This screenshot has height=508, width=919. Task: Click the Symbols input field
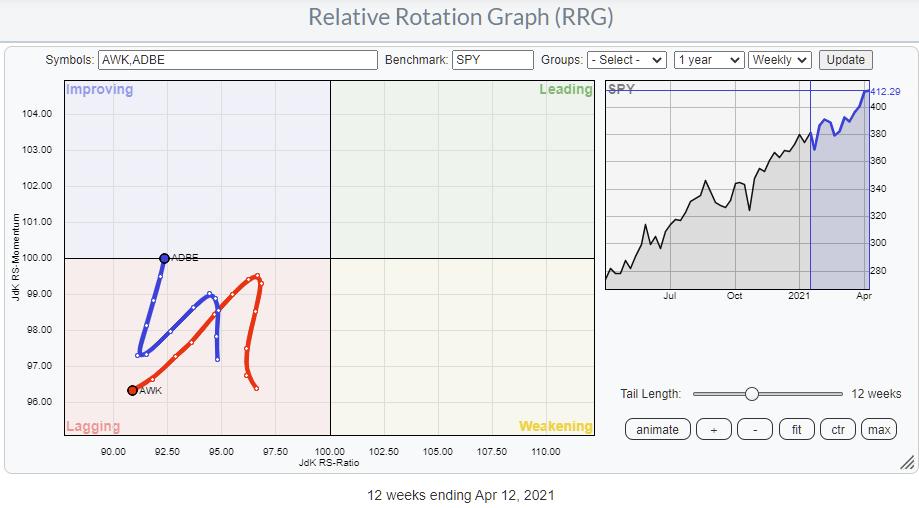tap(237, 60)
